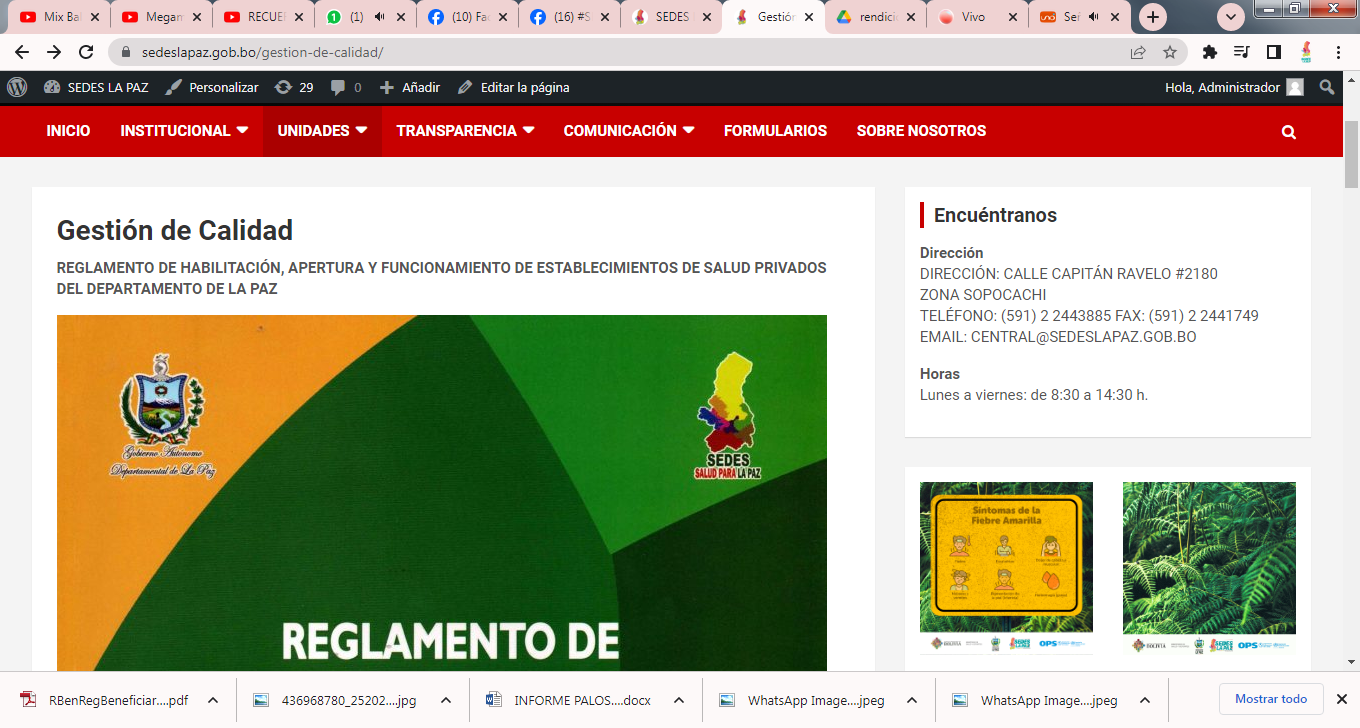Open options arrow for INFORME PALOS docx download
Screen dimensions: 1360x728
pos(679,700)
